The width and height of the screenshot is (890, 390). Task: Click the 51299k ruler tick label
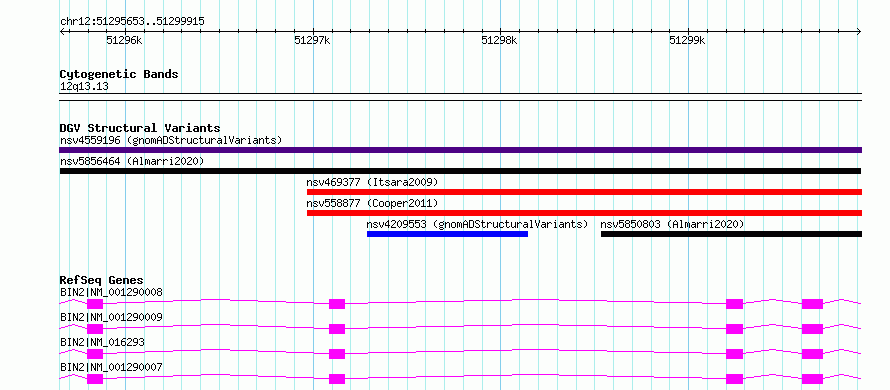click(x=687, y=40)
